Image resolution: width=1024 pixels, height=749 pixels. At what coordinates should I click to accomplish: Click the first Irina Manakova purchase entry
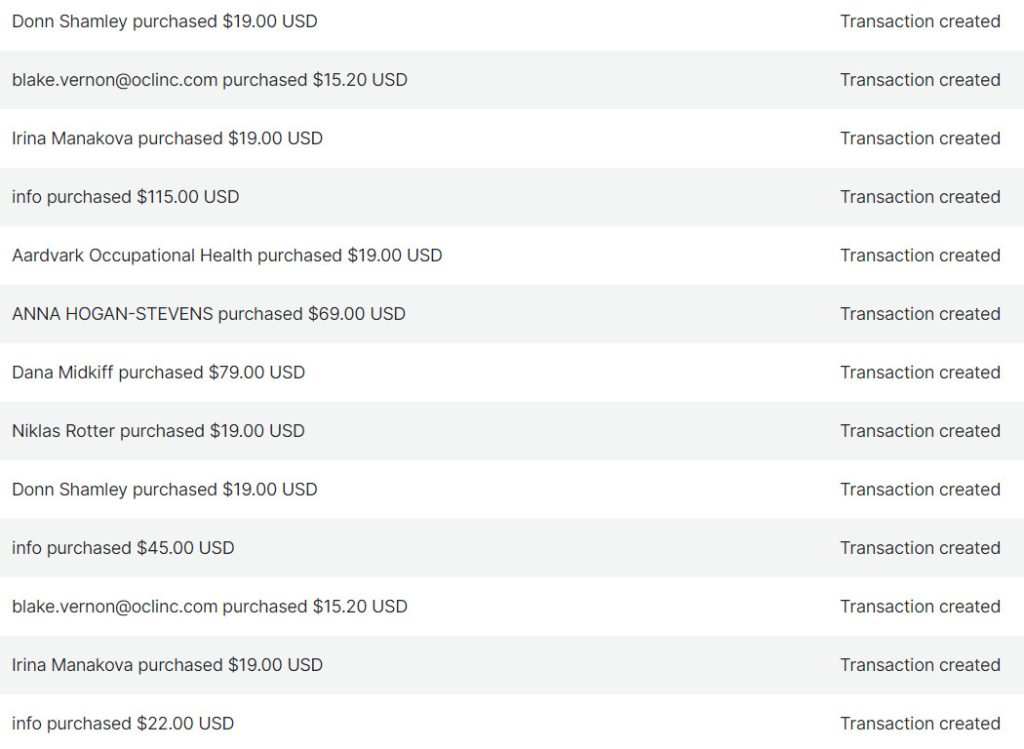(167, 139)
